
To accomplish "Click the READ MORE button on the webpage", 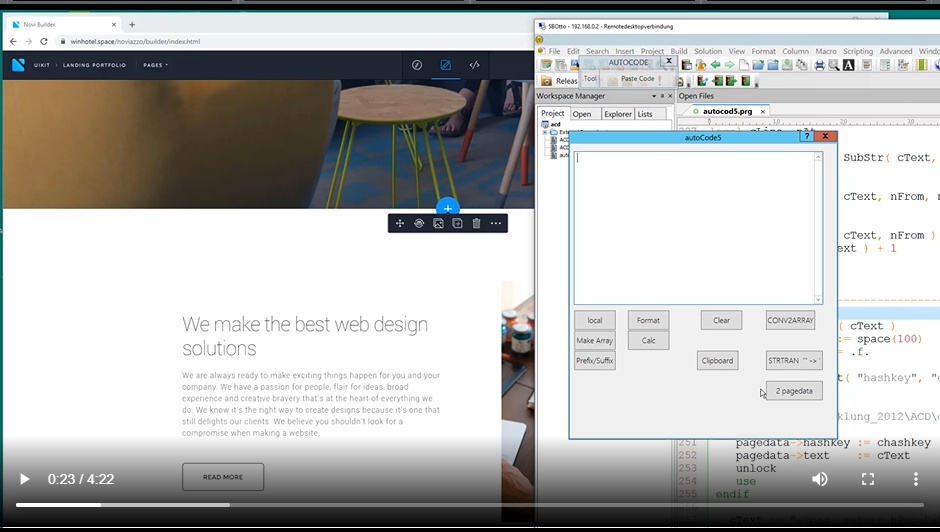I will [x=223, y=477].
